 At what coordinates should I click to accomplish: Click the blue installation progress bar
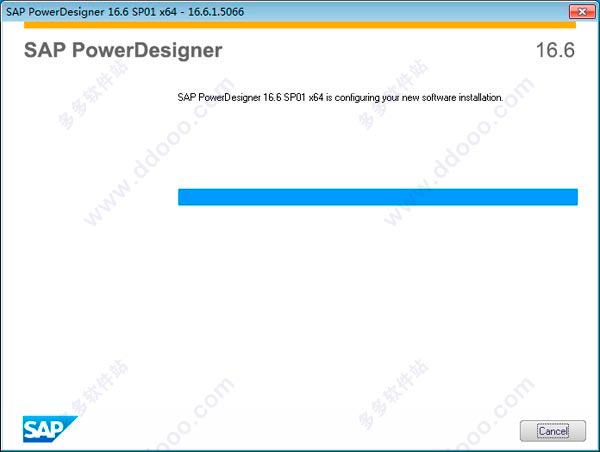coord(378,197)
